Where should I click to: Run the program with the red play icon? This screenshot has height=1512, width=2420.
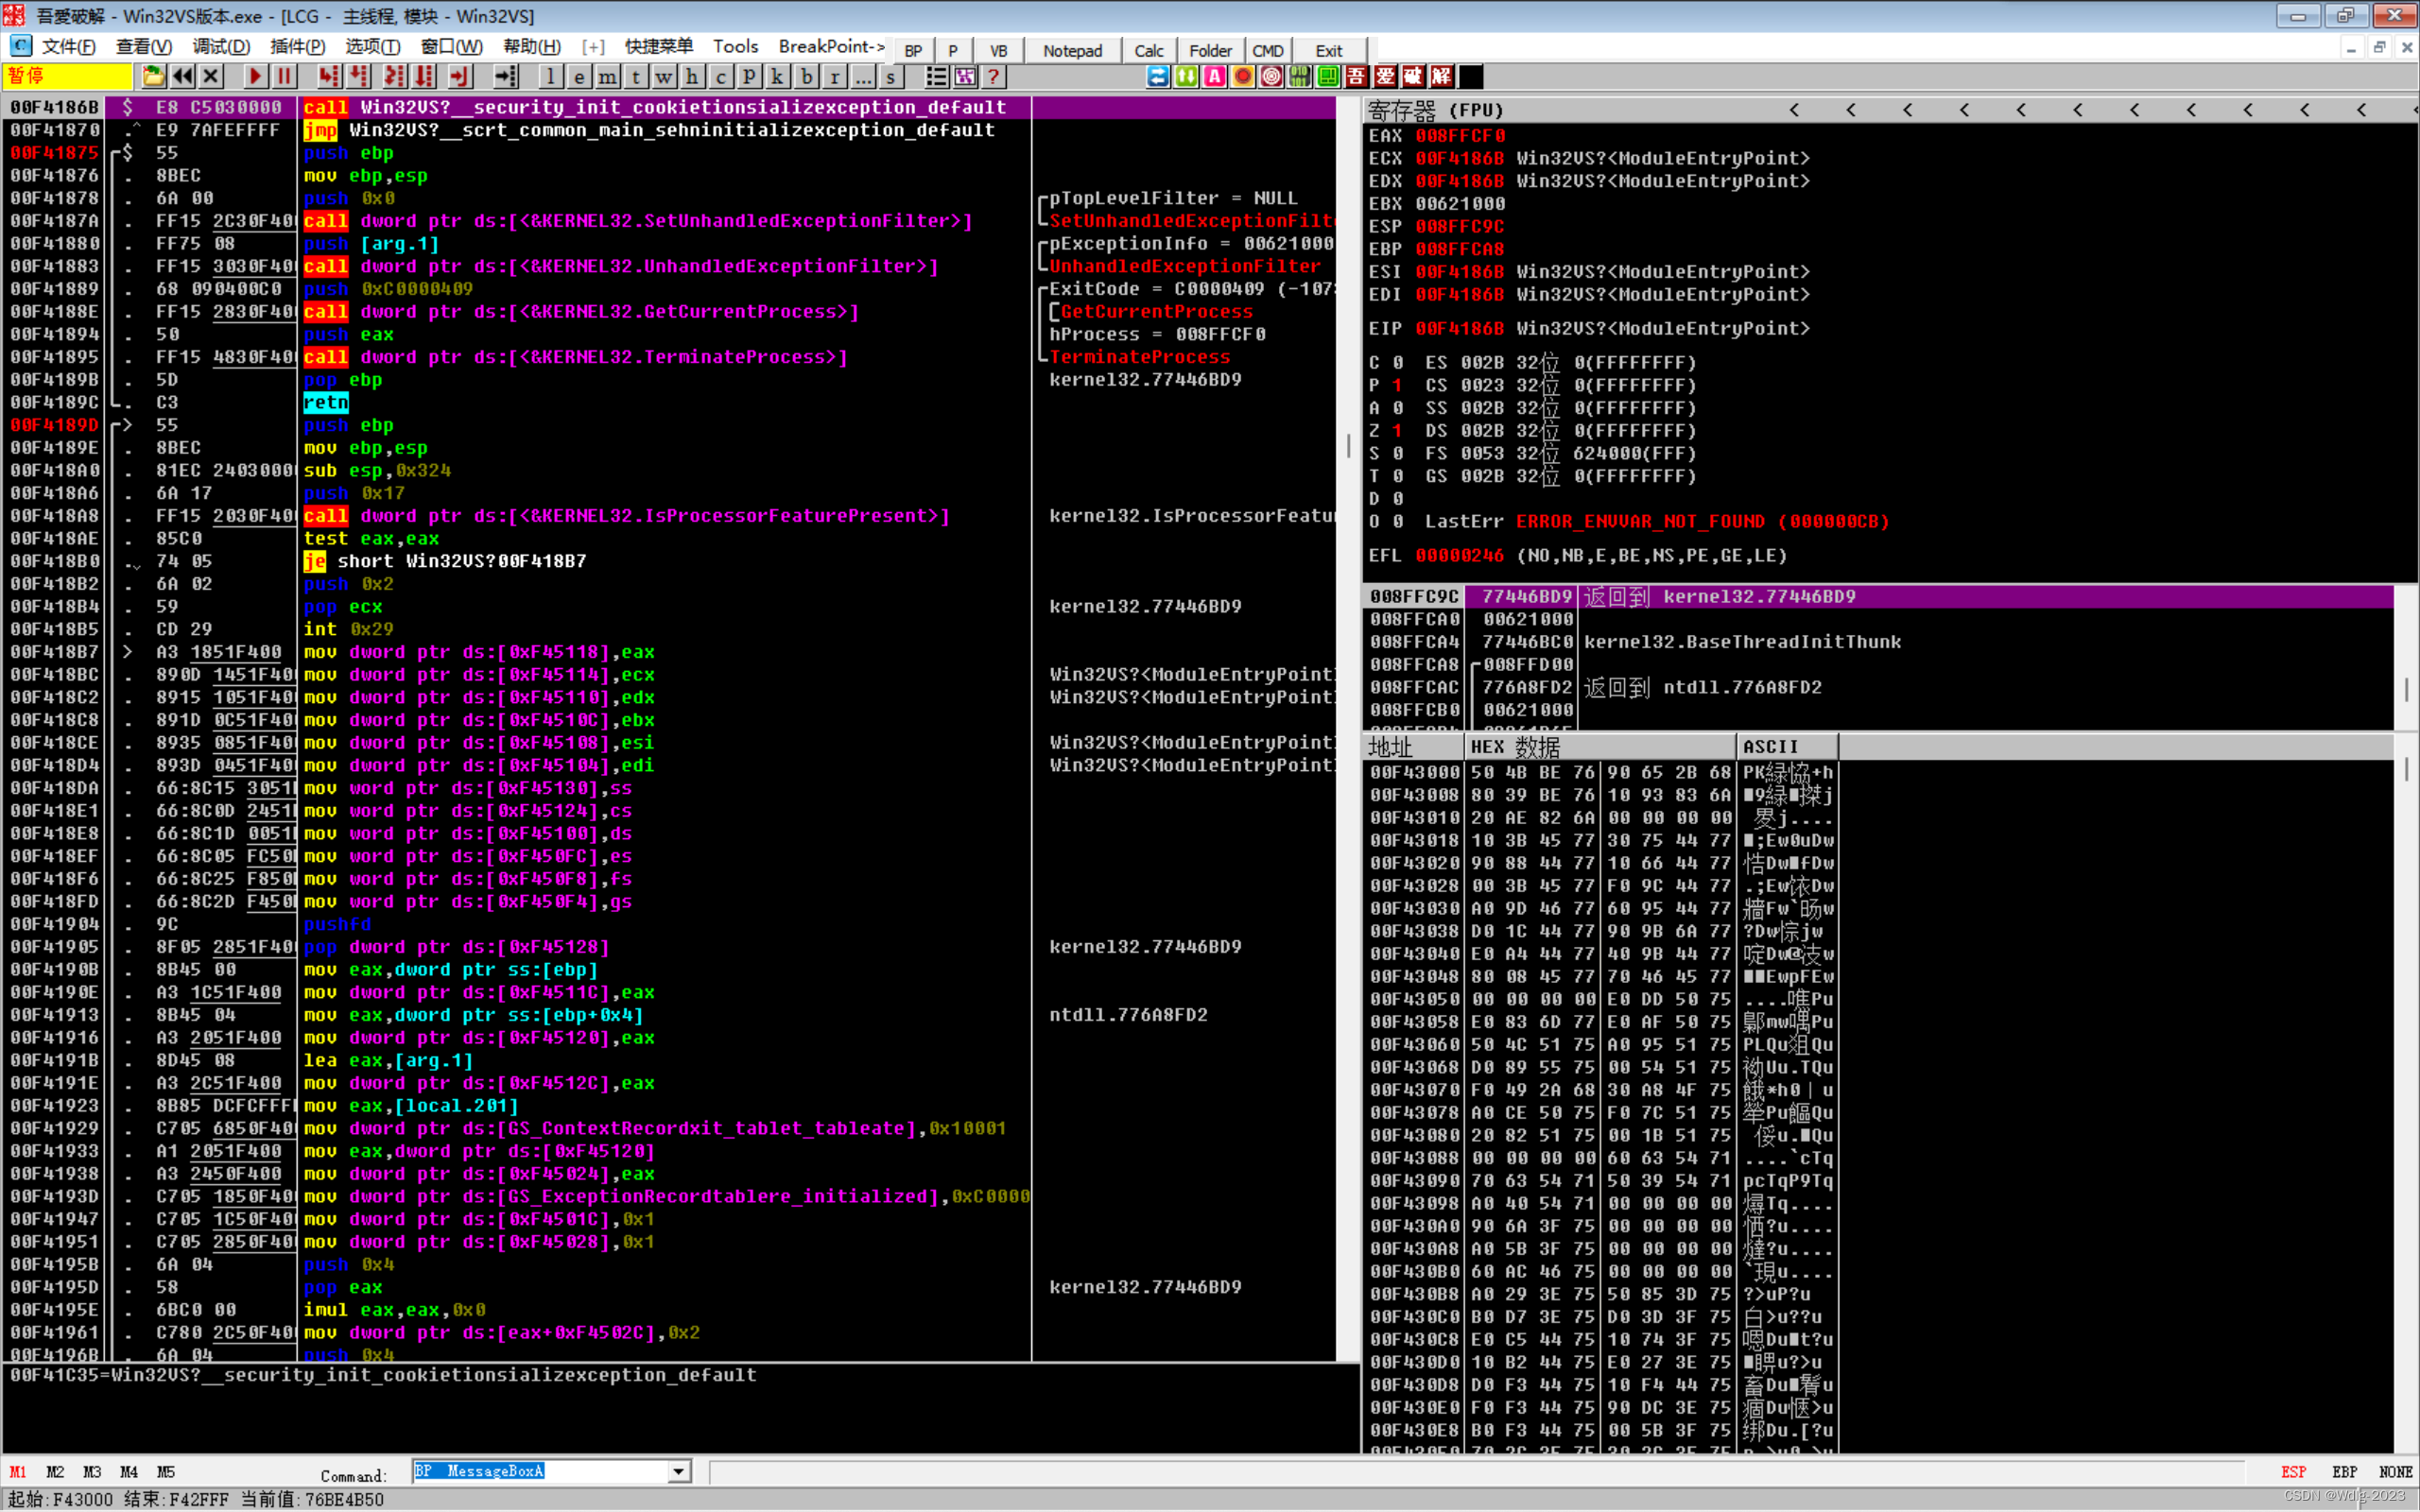click(255, 76)
